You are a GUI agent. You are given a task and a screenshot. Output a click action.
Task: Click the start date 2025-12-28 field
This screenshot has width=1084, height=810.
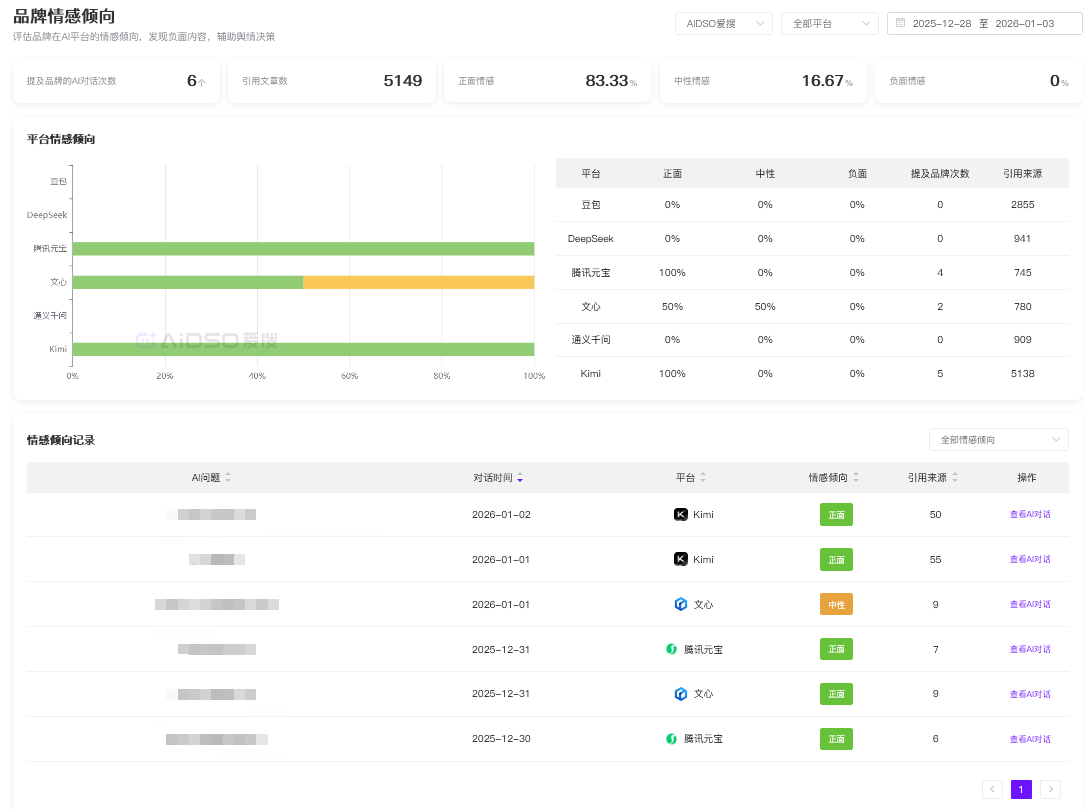940,23
